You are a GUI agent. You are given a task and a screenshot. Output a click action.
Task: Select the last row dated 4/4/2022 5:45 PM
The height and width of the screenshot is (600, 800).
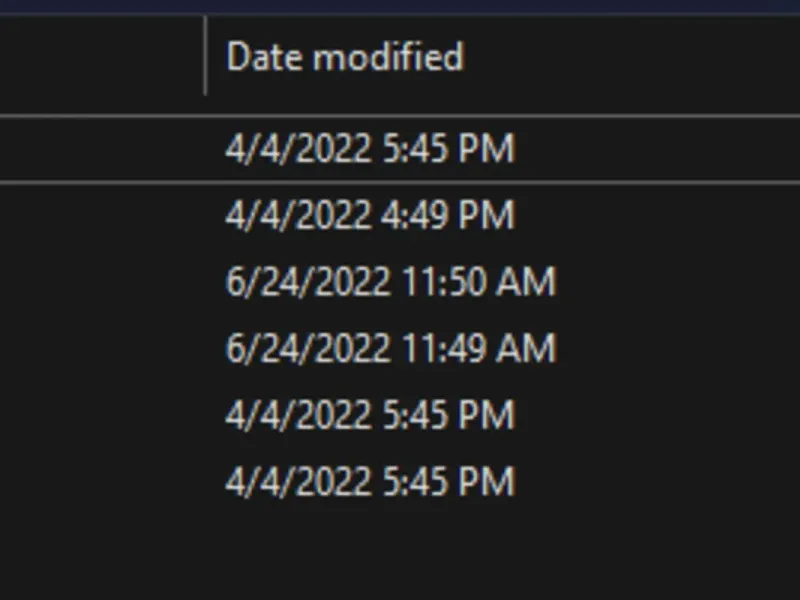369,482
